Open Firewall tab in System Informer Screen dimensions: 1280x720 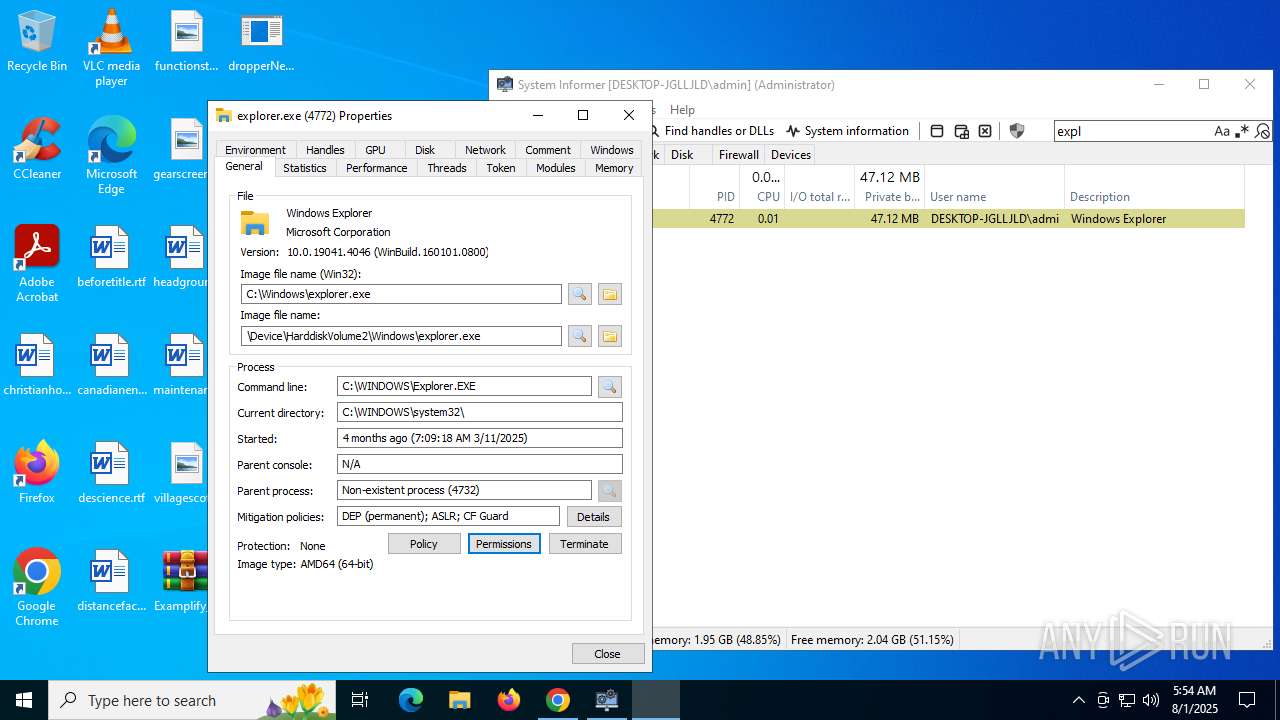[x=739, y=155]
